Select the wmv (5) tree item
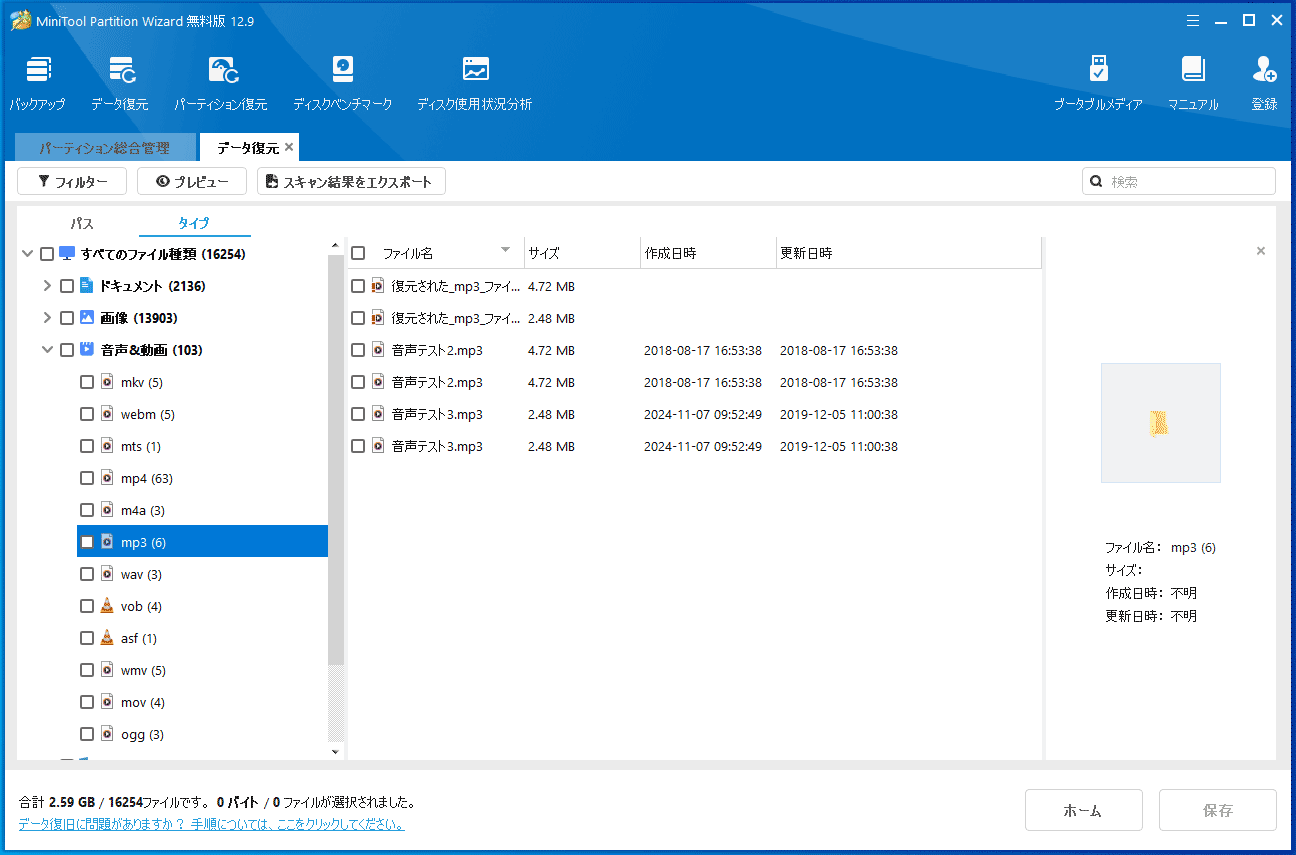 [x=202, y=670]
